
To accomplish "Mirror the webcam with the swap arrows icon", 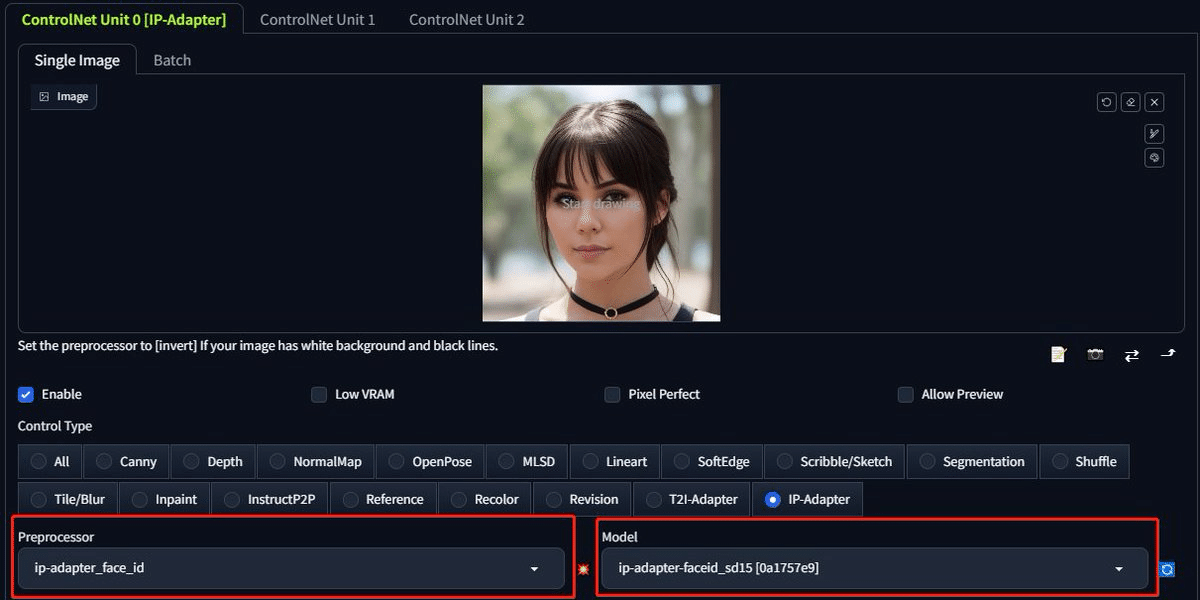I will click(1131, 353).
